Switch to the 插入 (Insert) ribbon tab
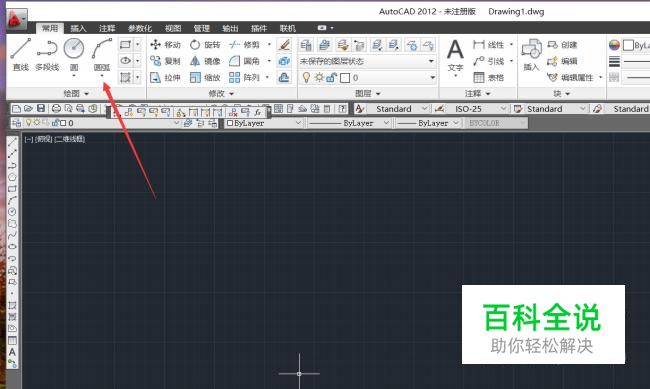The image size is (650, 389). point(78,28)
